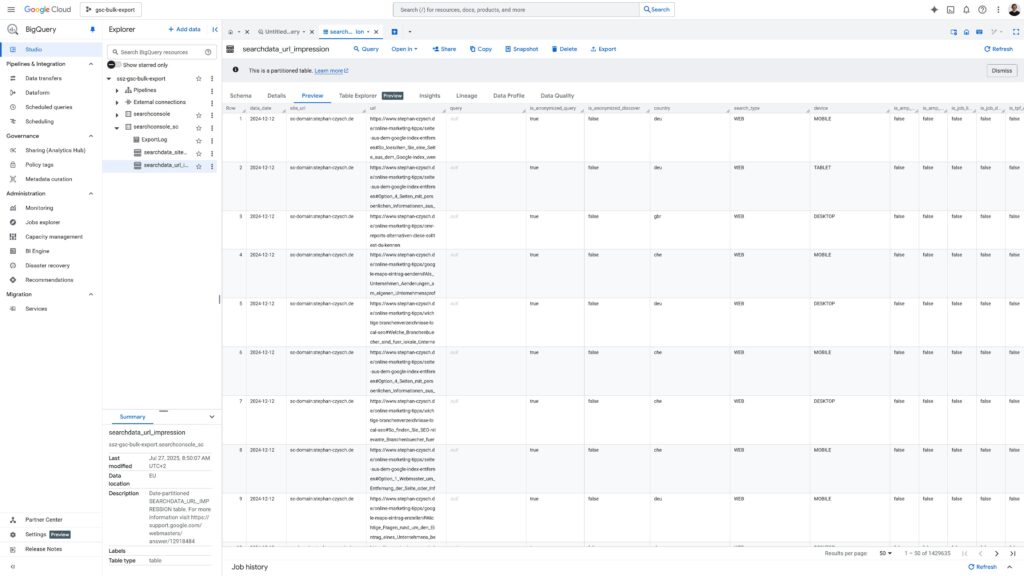Image resolution: width=1024 pixels, height=576 pixels.
Task: Dismiss the partitioned table notice
Action: click(1001, 71)
